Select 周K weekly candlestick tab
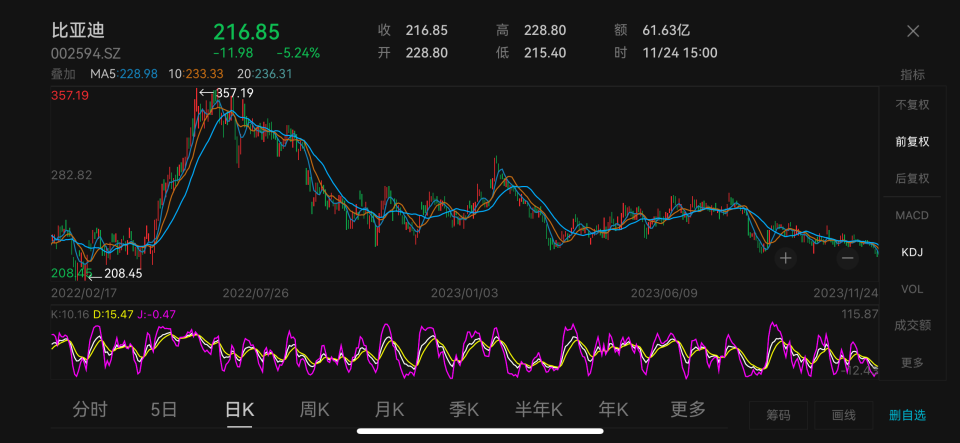Viewport: 960px width, 443px height. coord(316,409)
